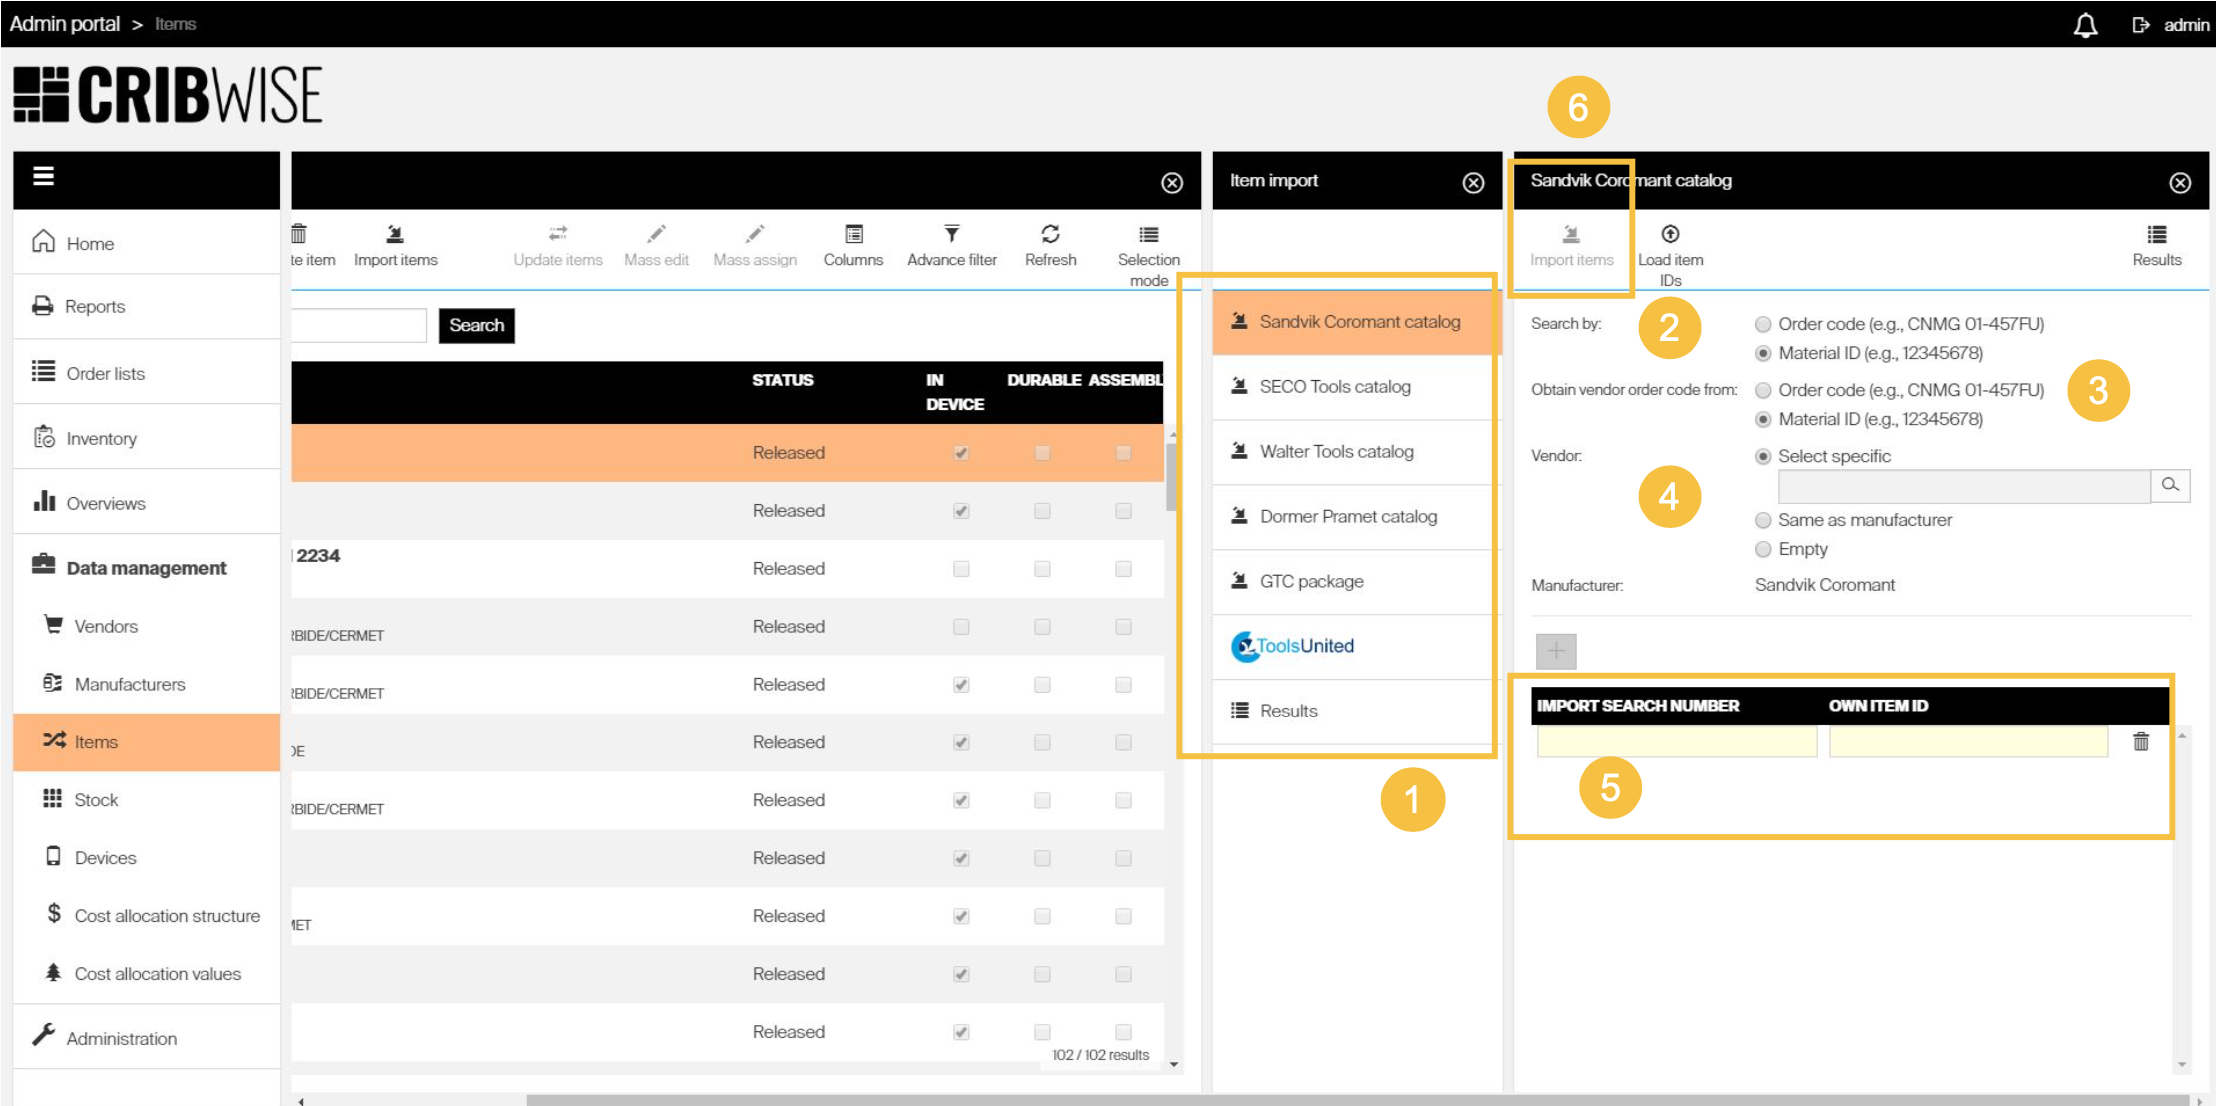Select Search by Material ID radio
This screenshot has width=2220, height=1106.
[1763, 353]
